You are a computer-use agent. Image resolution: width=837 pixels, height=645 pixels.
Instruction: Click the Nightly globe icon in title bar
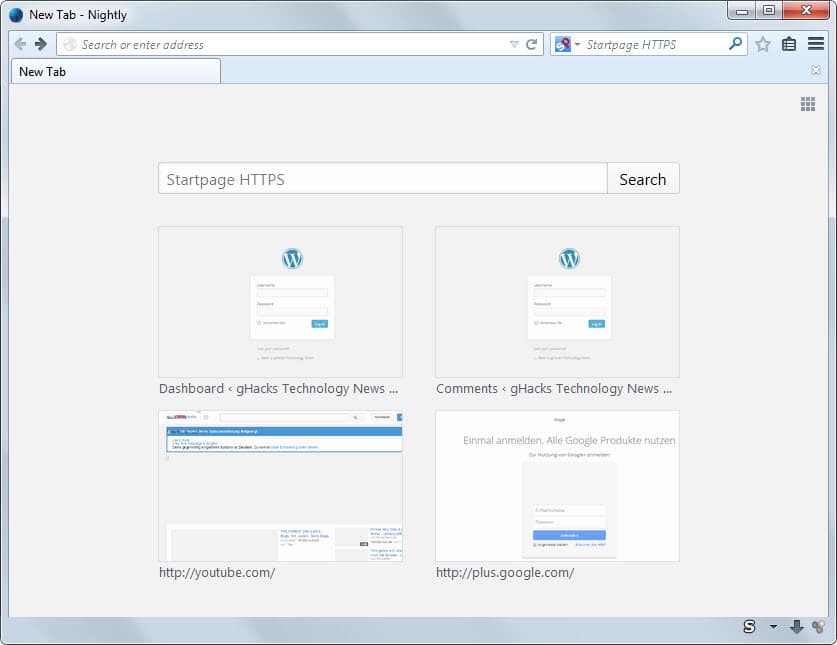pos(16,15)
